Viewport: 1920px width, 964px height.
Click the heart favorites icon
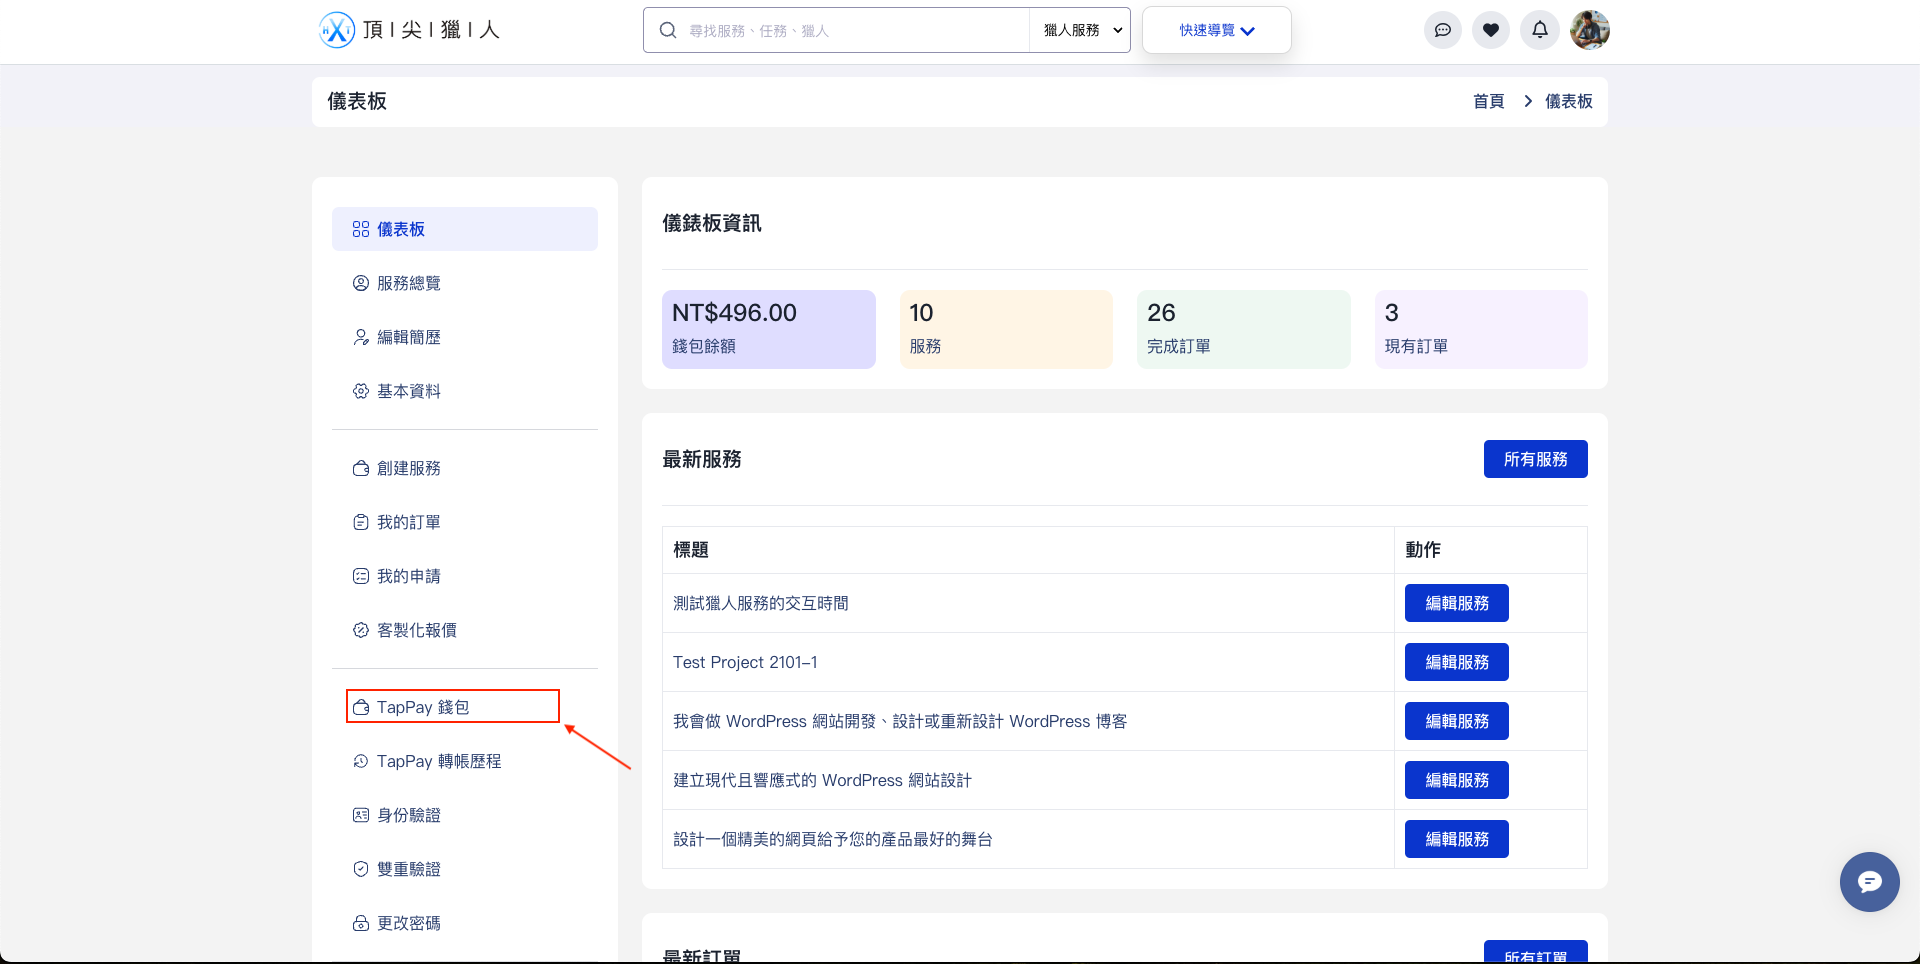point(1490,30)
